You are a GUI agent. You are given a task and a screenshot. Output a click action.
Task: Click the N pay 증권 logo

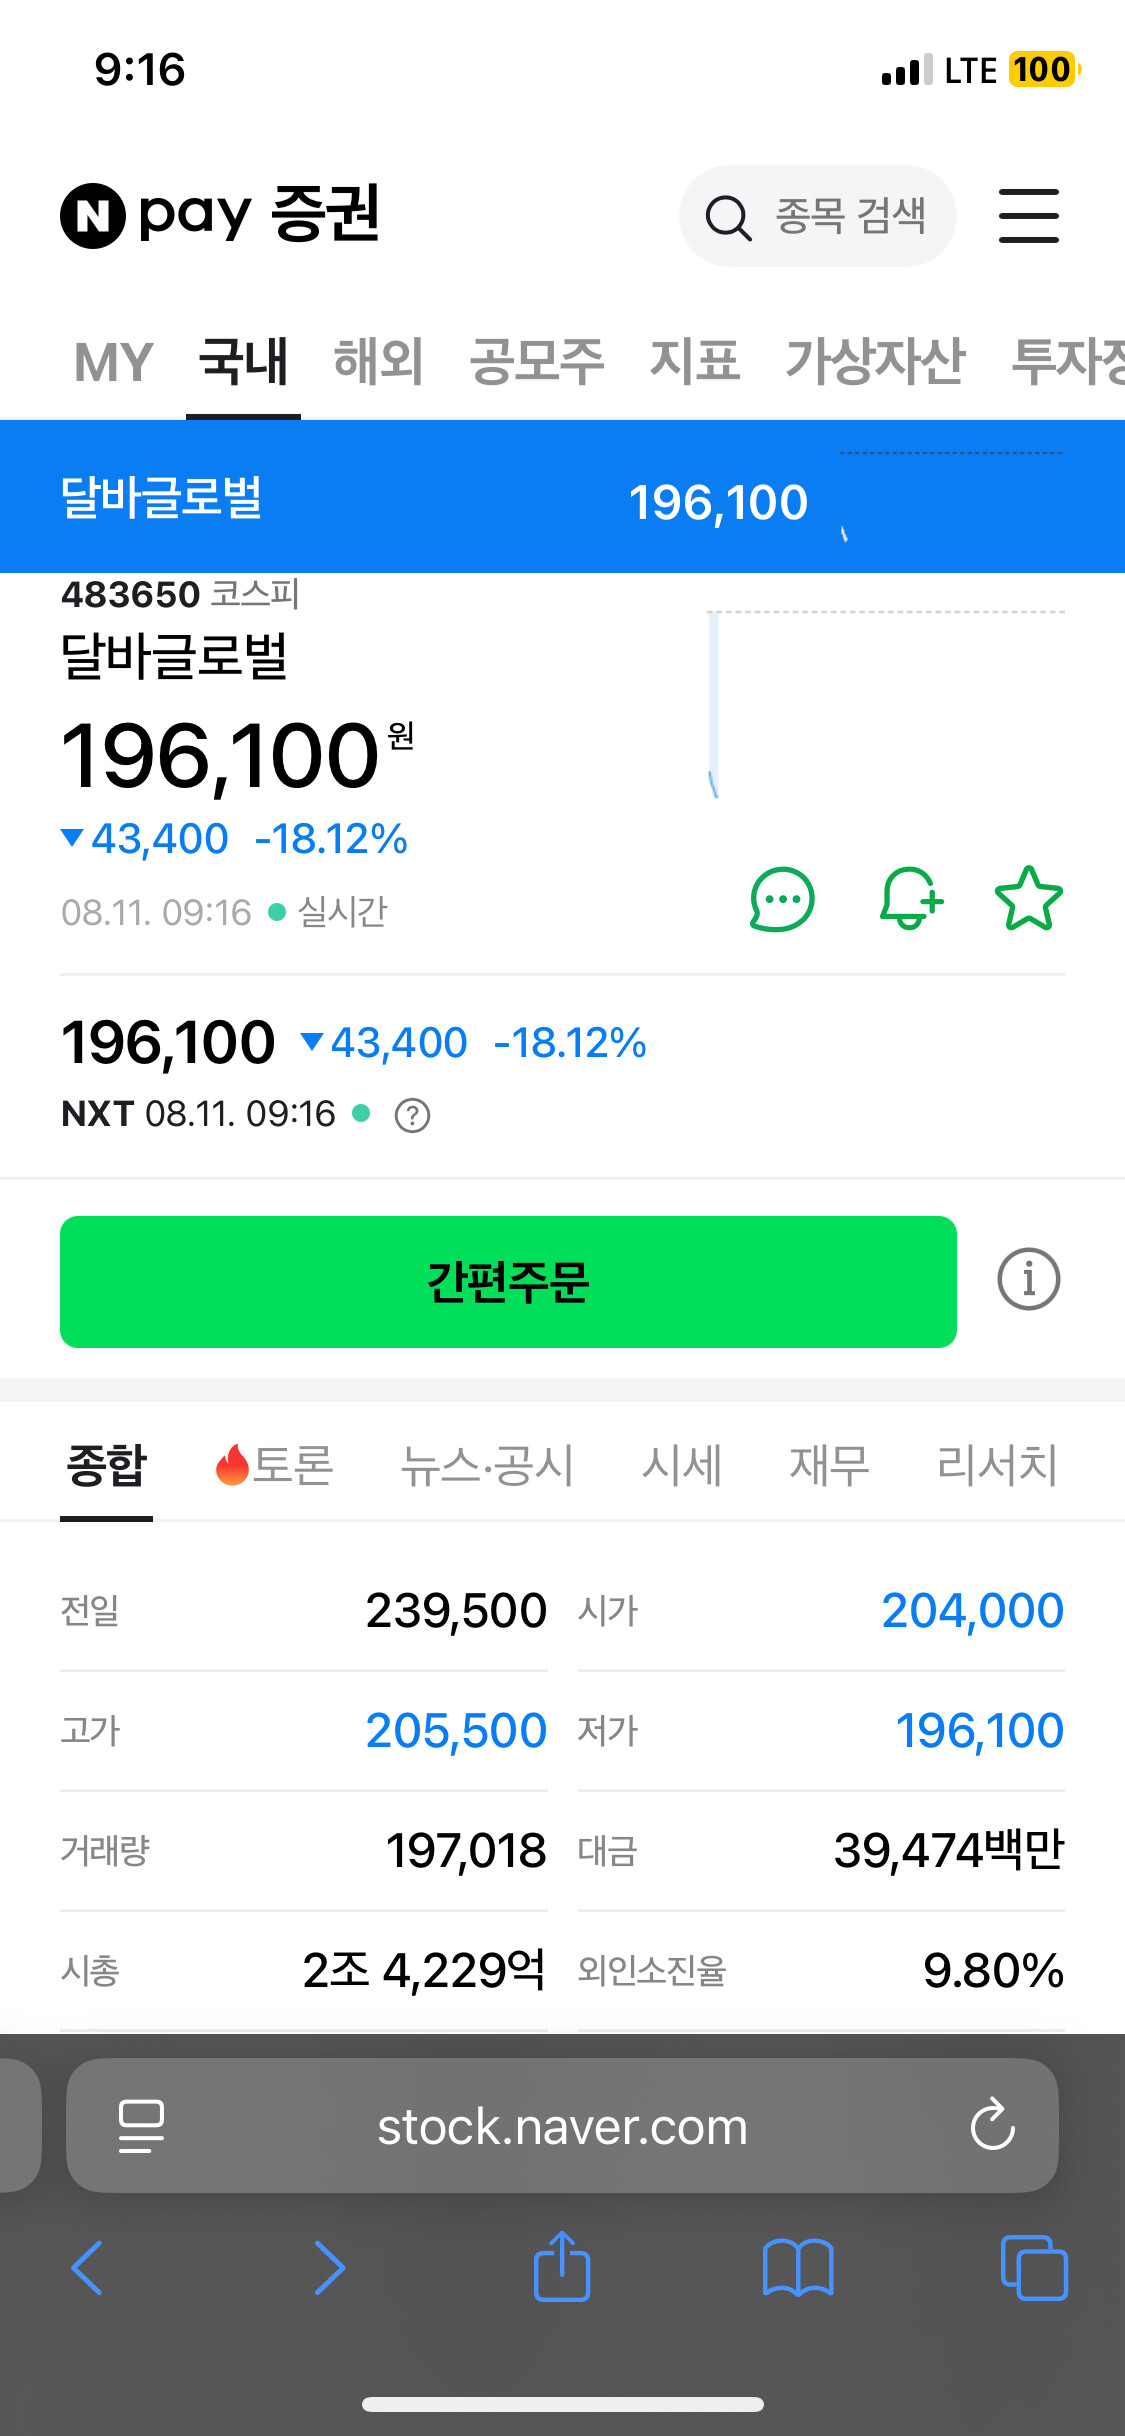(x=220, y=215)
